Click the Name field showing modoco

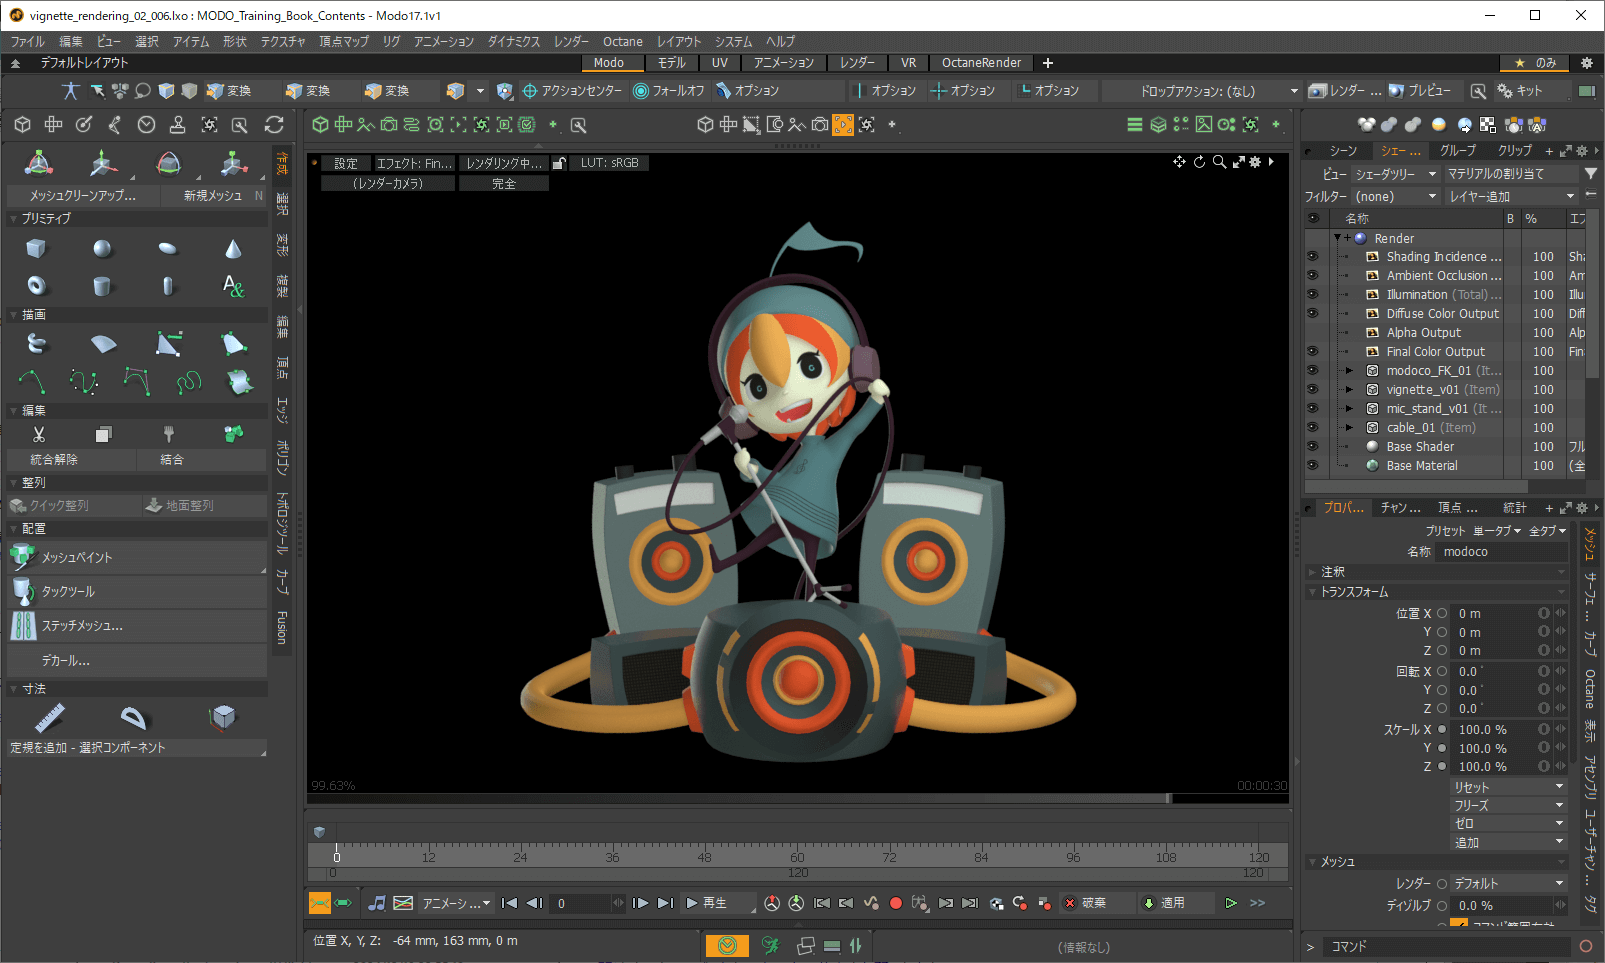click(x=1502, y=551)
